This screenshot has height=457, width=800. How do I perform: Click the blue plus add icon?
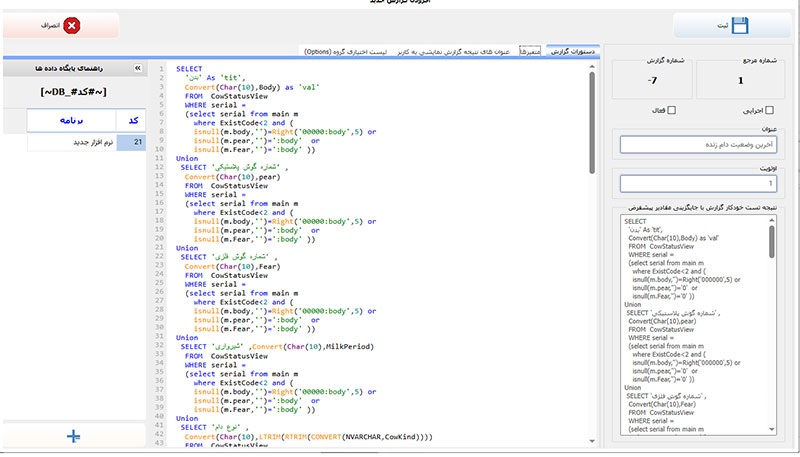coord(73,435)
